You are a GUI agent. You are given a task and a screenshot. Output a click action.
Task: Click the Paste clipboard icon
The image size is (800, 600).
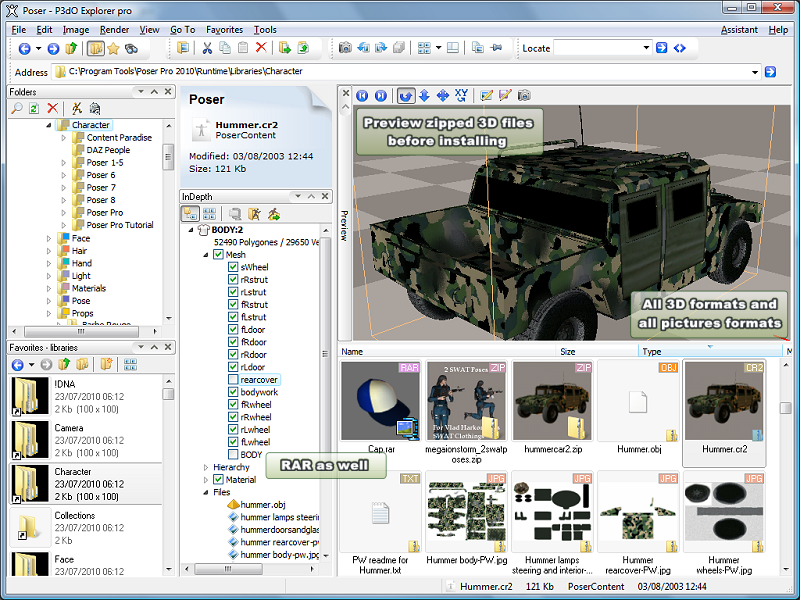(x=243, y=48)
